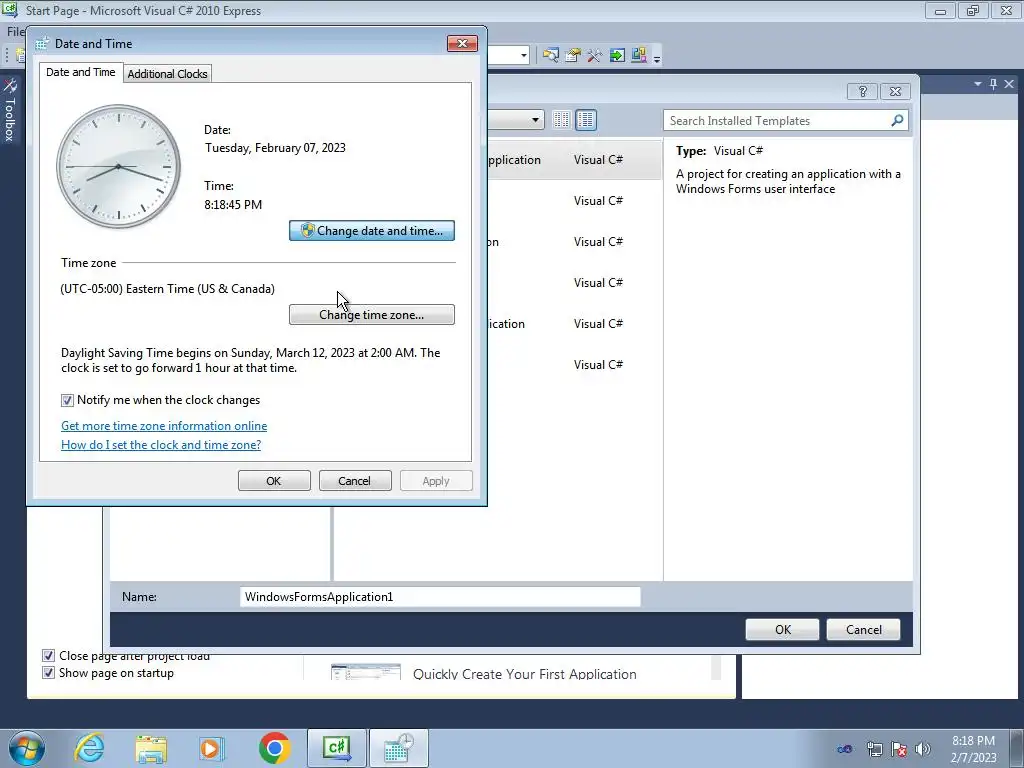Screen dimensions: 1024x768
Task: Open the Properties Window toolbar icon
Action: (573, 56)
